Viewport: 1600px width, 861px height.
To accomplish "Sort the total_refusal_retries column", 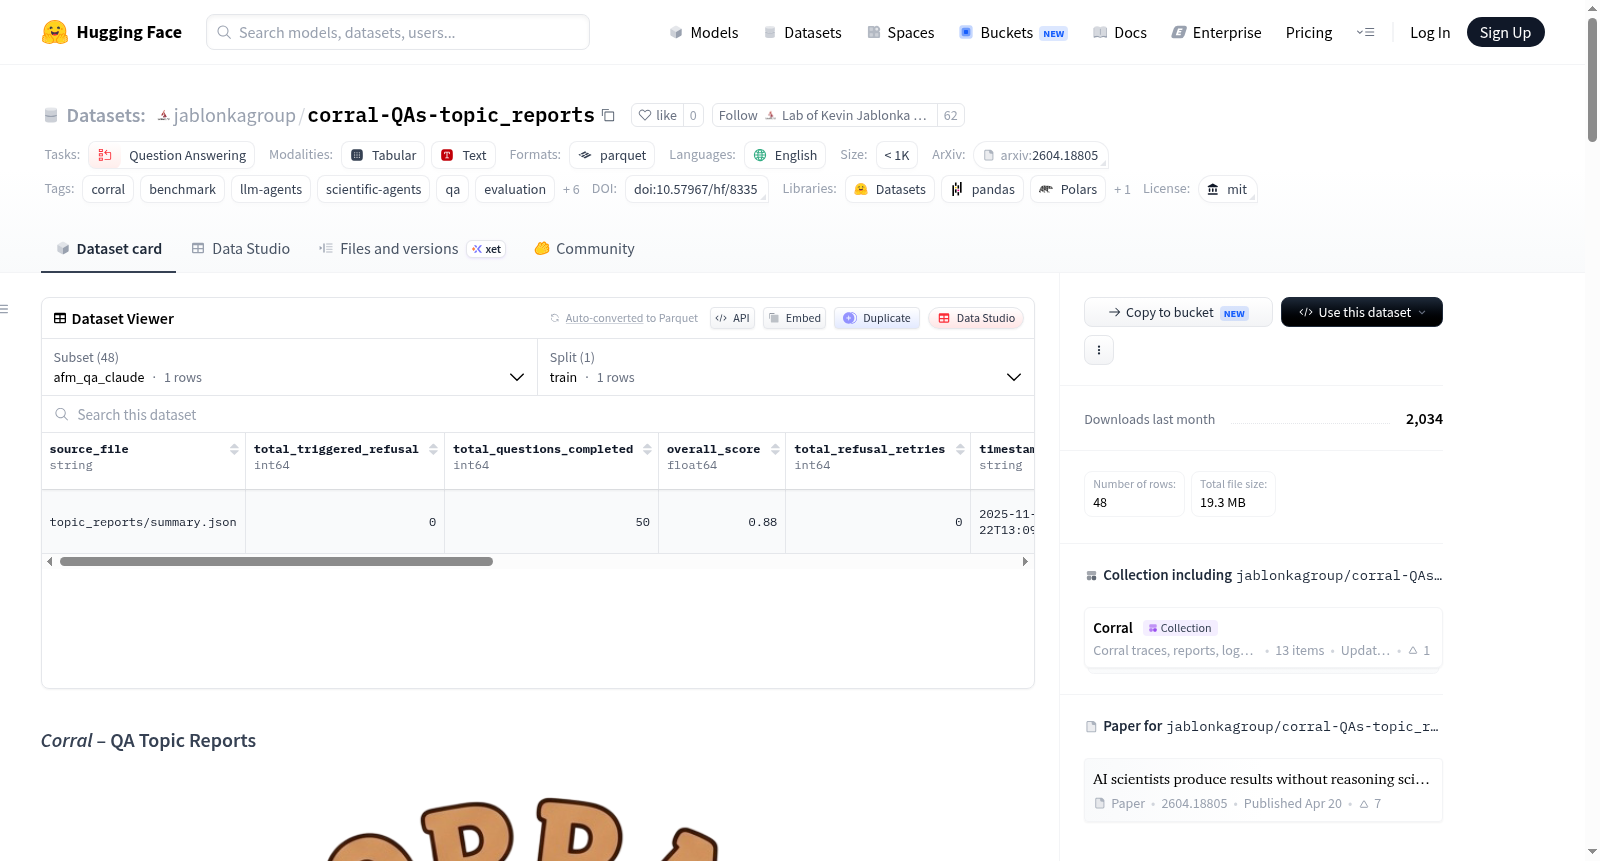I will 960,449.
